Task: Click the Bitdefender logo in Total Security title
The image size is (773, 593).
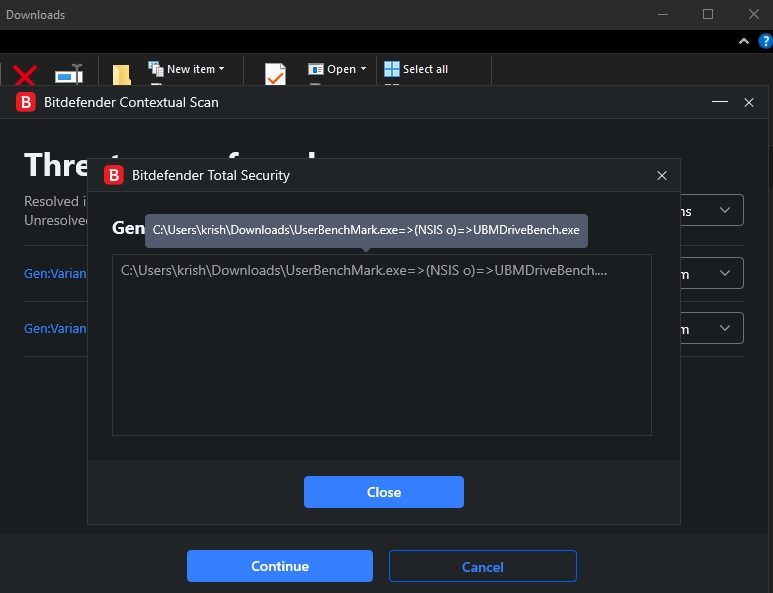Action: 114,175
